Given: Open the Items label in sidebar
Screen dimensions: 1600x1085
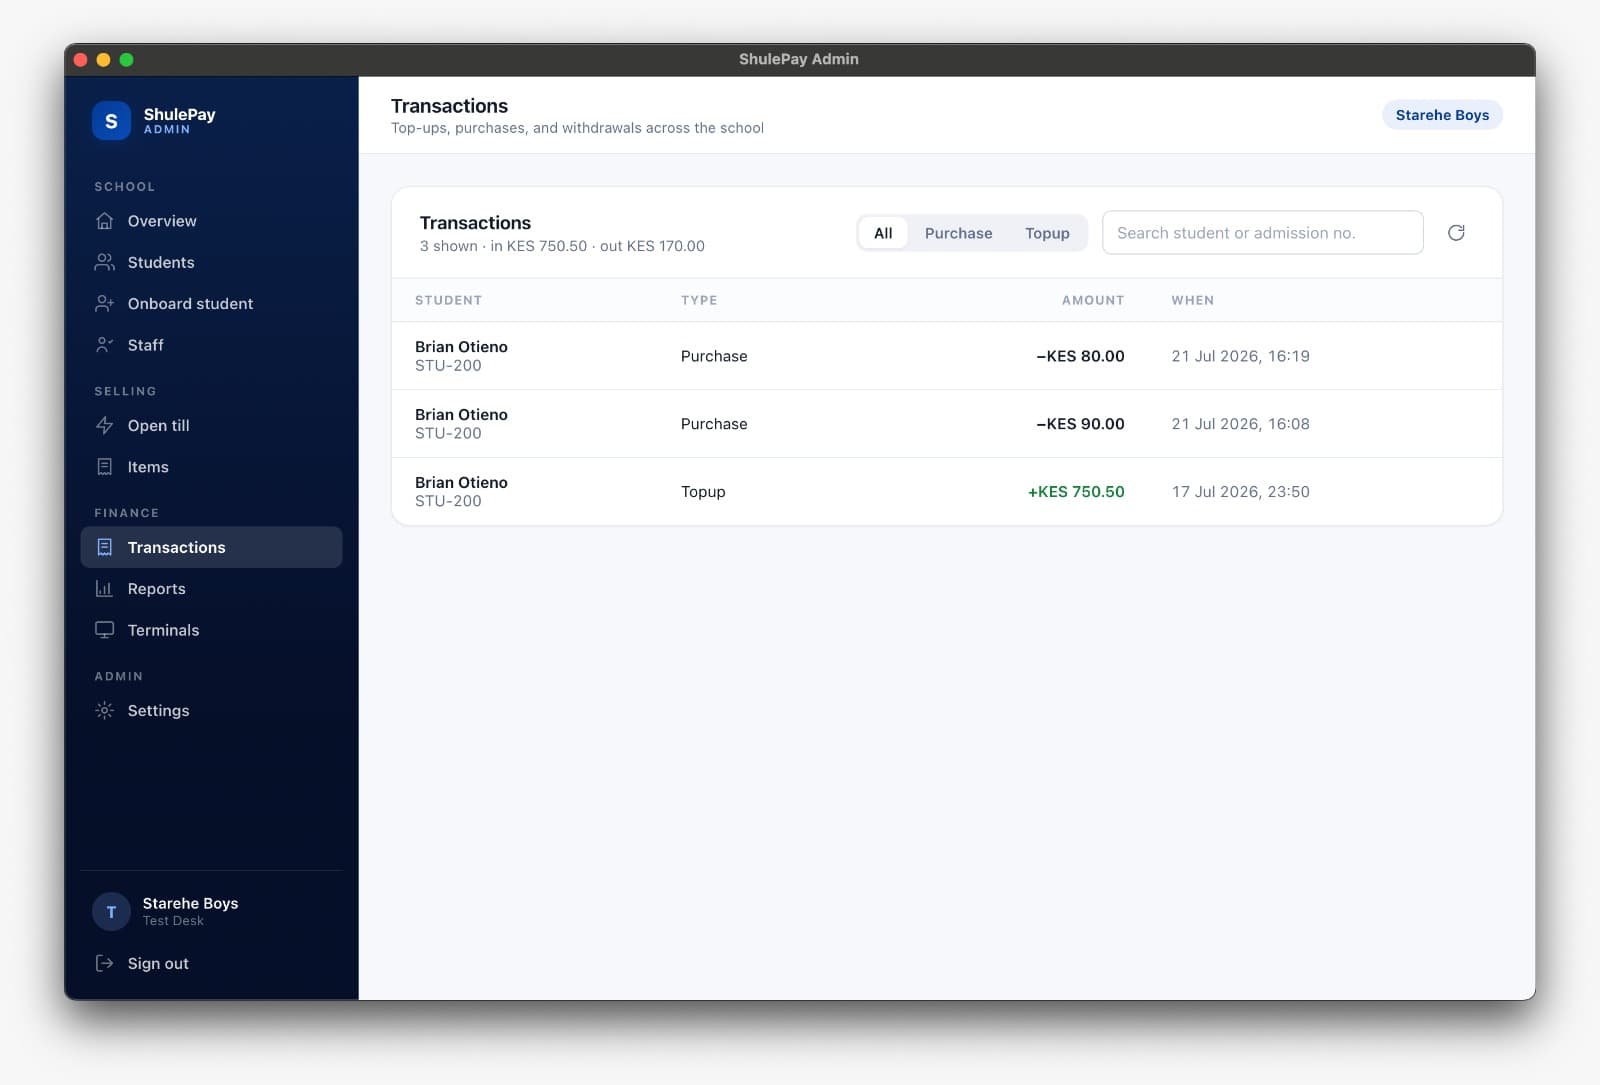Looking at the screenshot, I should [x=148, y=467].
